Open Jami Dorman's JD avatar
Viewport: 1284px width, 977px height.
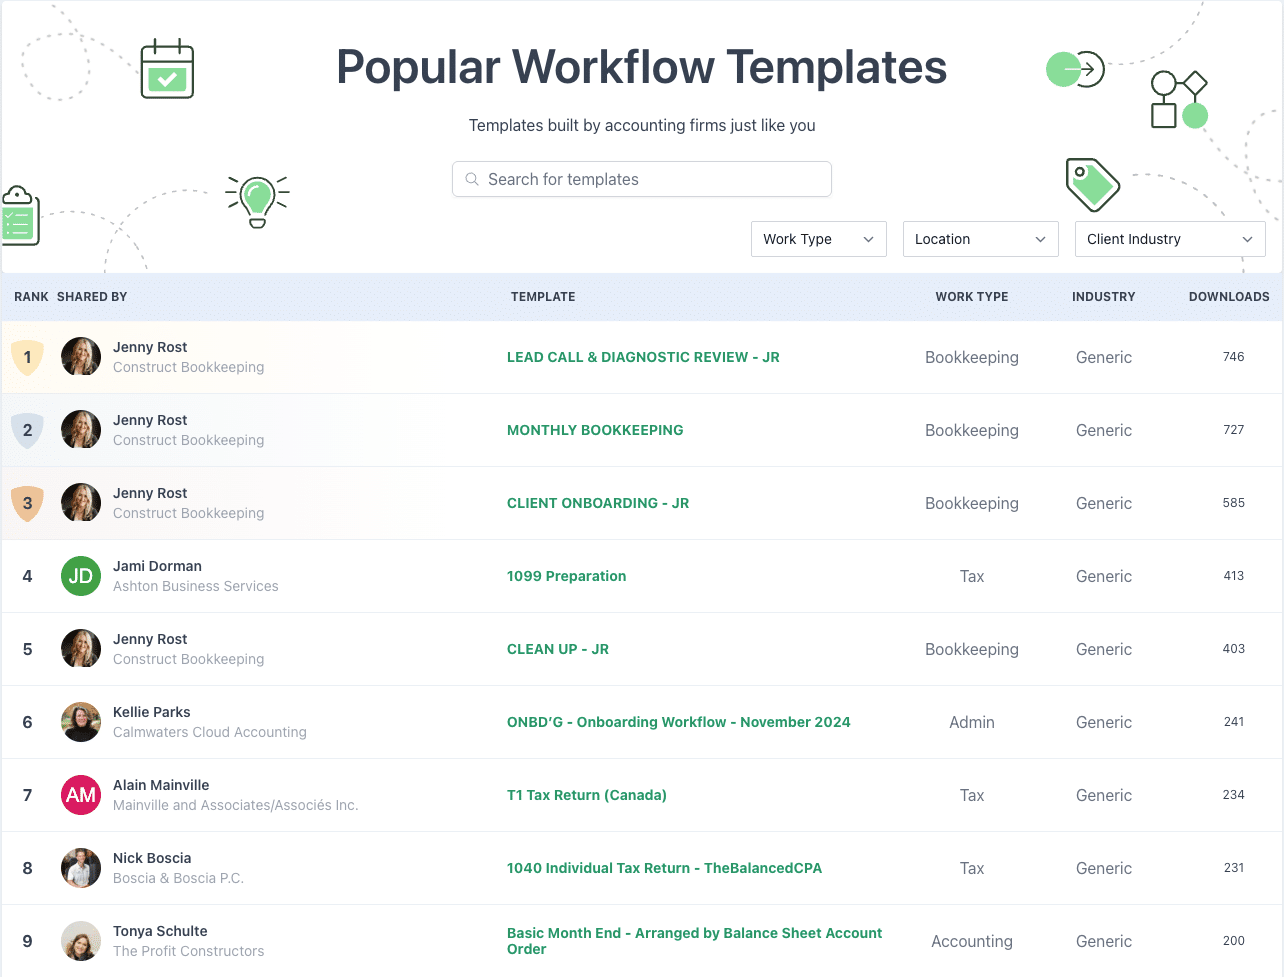click(80, 576)
